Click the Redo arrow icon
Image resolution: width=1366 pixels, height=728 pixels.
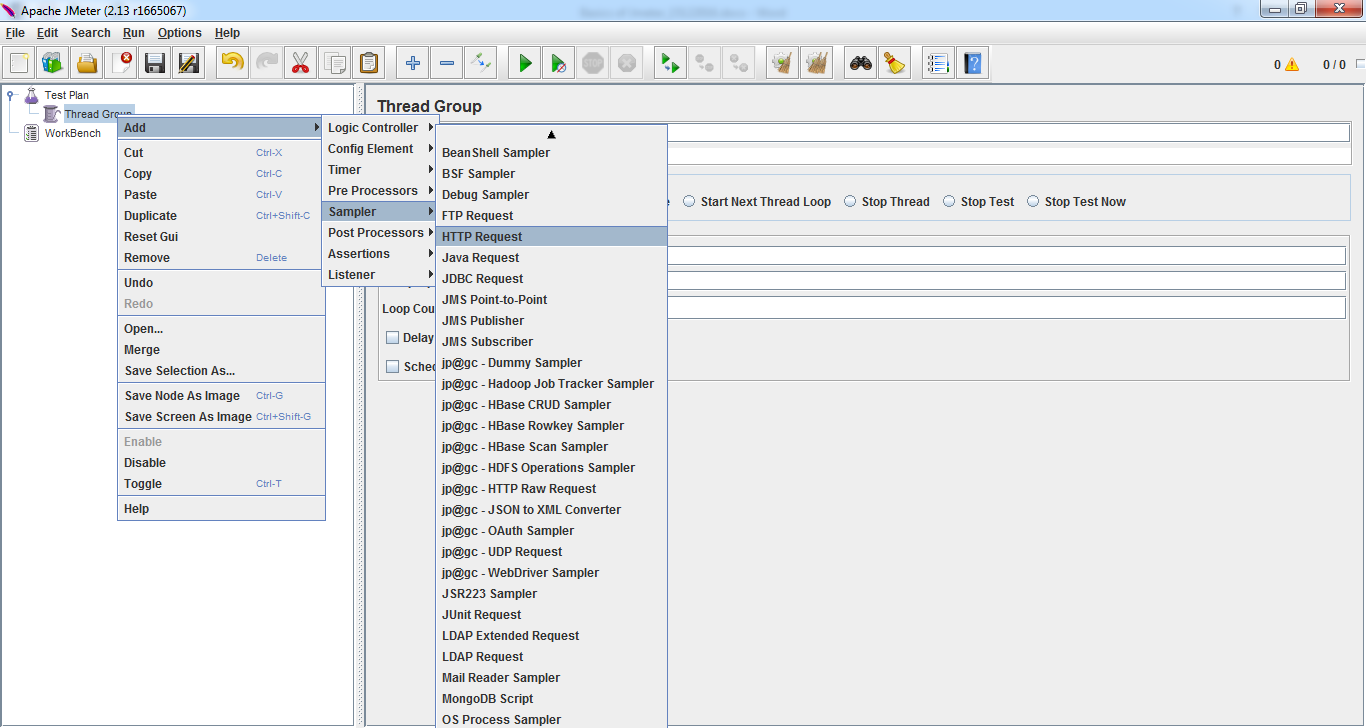click(266, 63)
